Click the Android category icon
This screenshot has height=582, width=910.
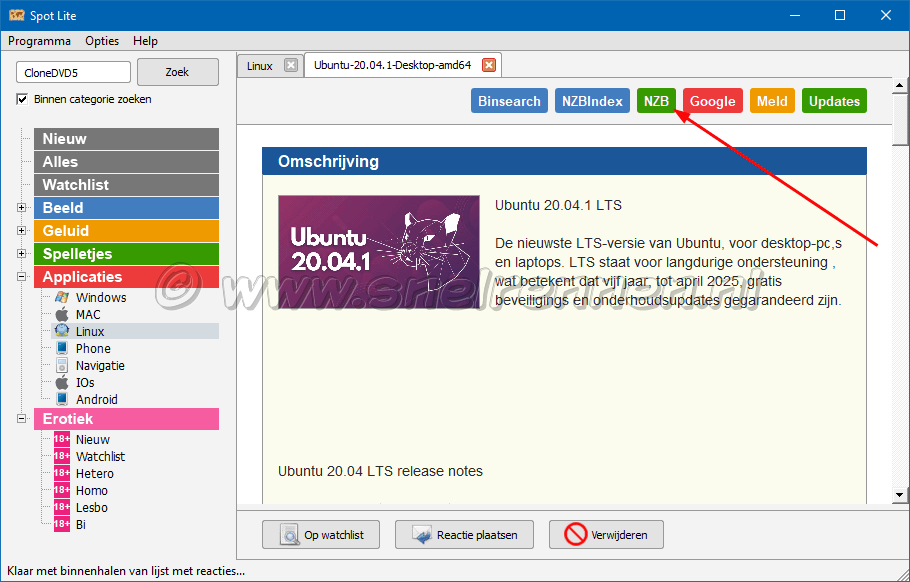(x=62, y=399)
